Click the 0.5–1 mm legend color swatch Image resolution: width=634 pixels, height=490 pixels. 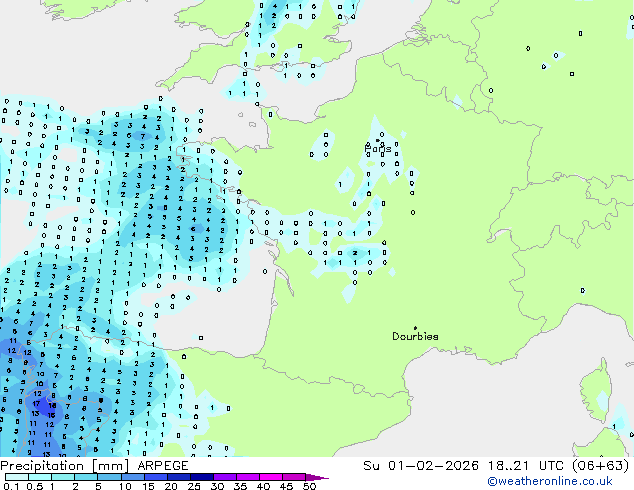40,477
